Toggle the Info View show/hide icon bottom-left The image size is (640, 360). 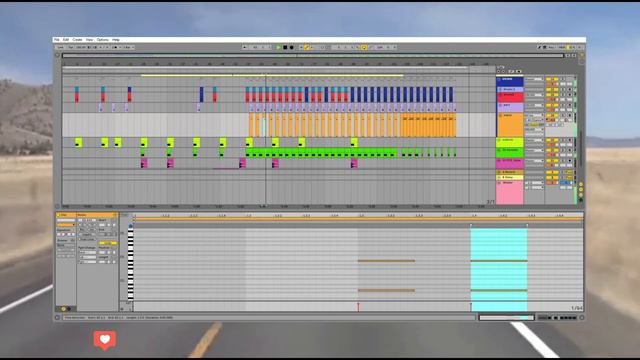[x=58, y=318]
